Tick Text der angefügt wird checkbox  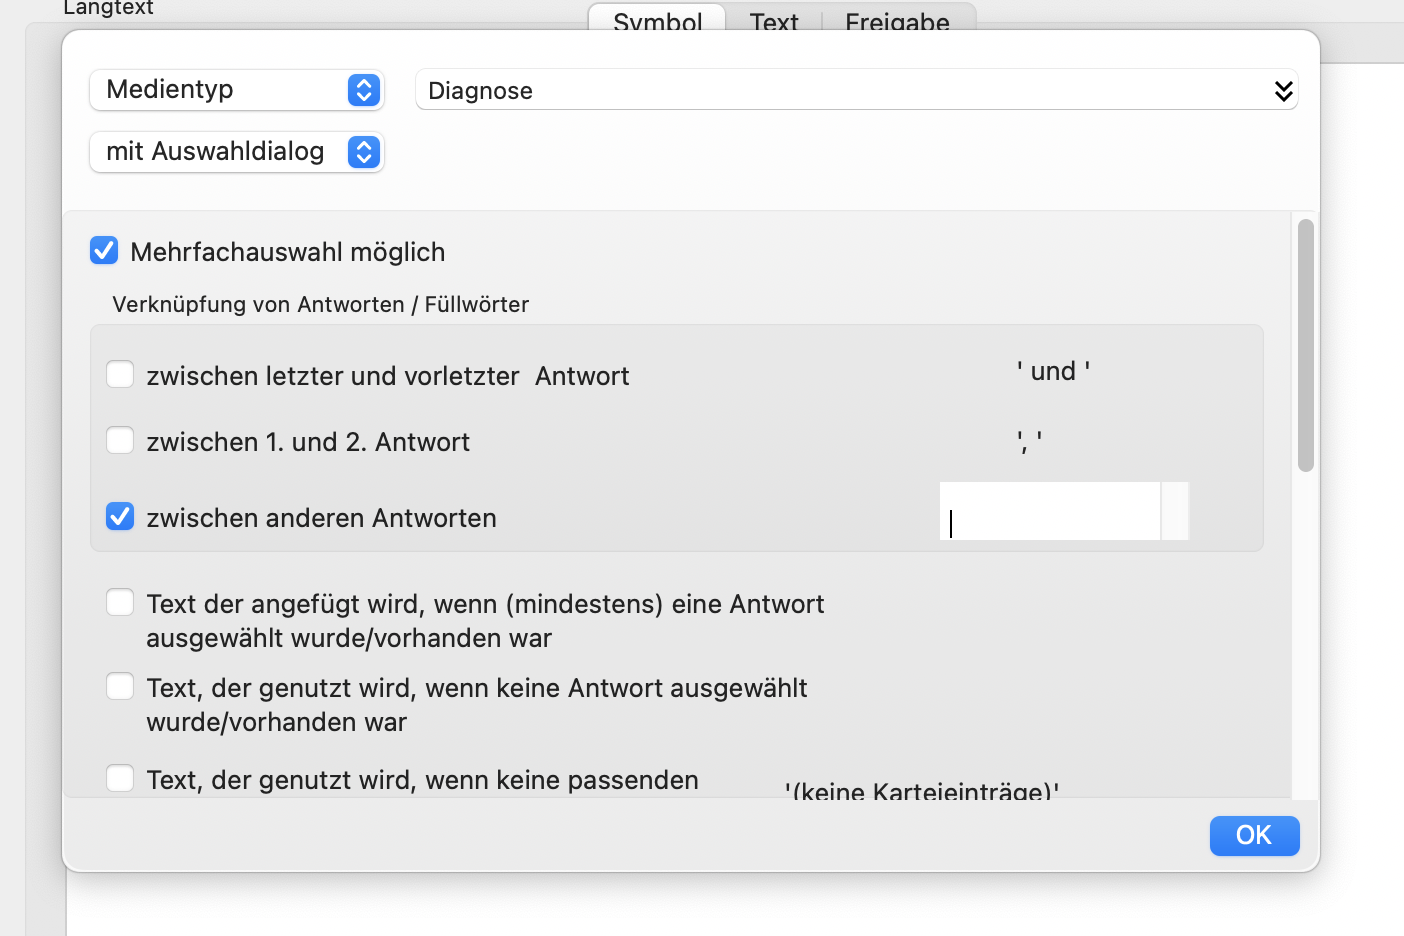[x=120, y=602]
